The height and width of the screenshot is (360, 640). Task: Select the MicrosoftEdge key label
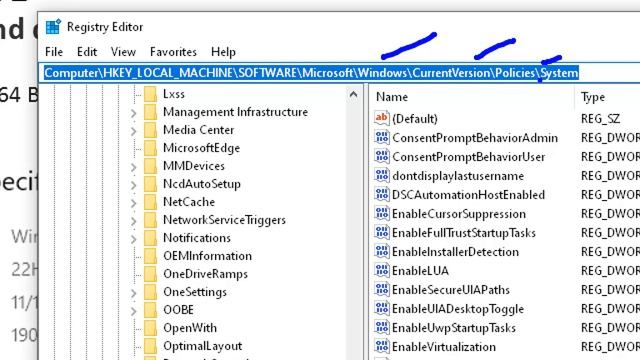pyautogui.click(x=201, y=148)
